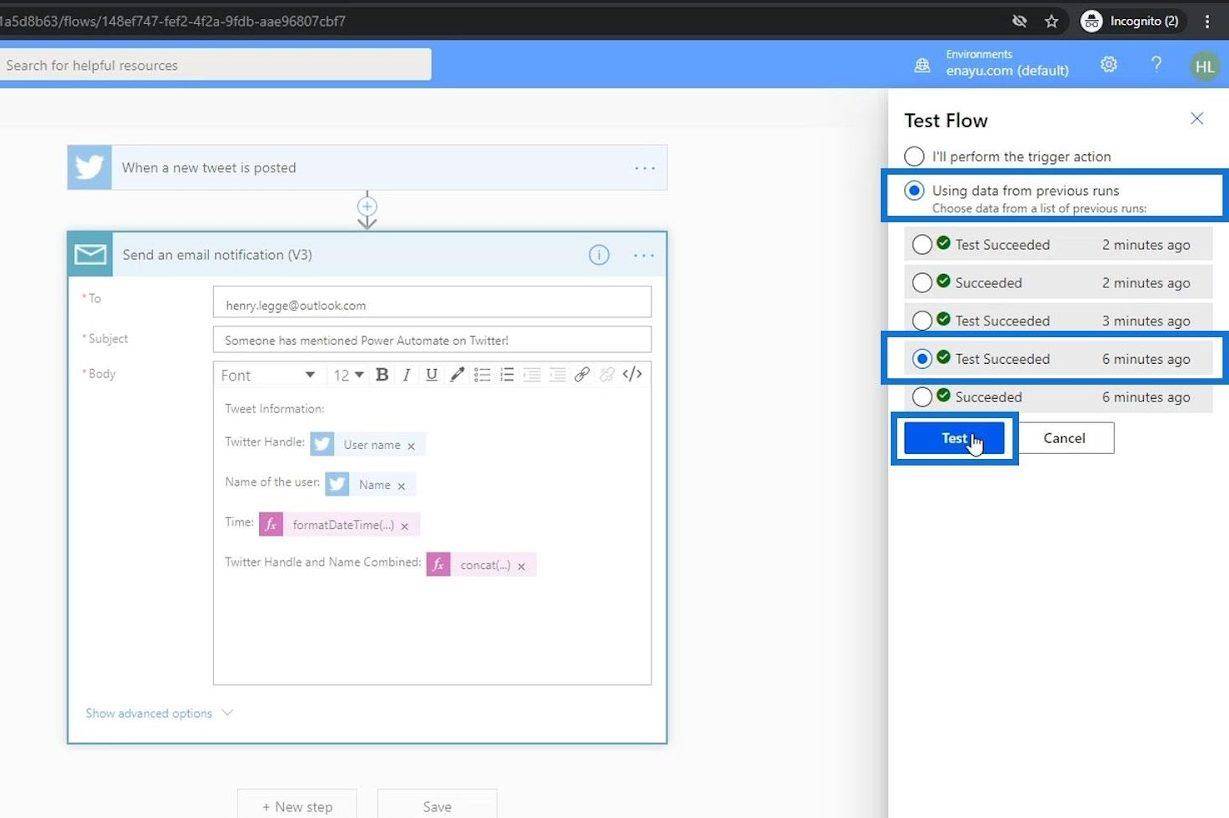Click the formatDateTime expression token
Viewport: 1229px width, 818px height.
point(339,525)
